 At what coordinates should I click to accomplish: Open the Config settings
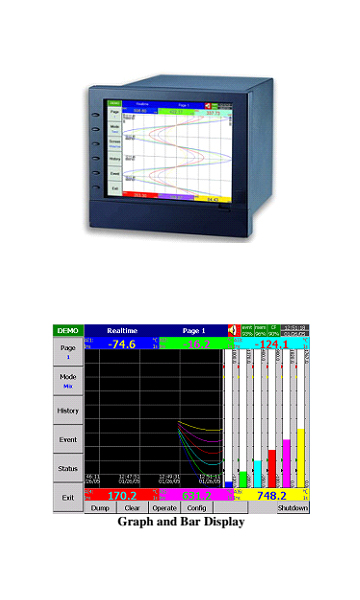[197, 508]
